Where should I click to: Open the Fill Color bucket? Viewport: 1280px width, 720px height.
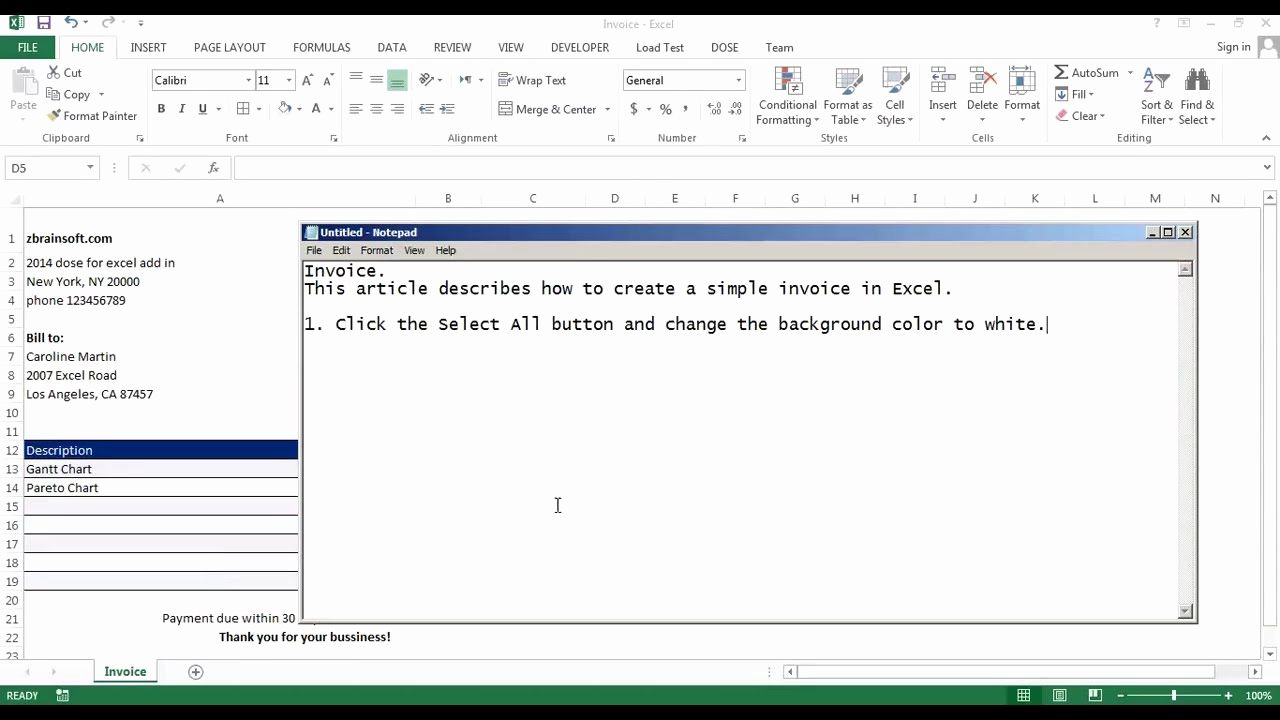285,109
